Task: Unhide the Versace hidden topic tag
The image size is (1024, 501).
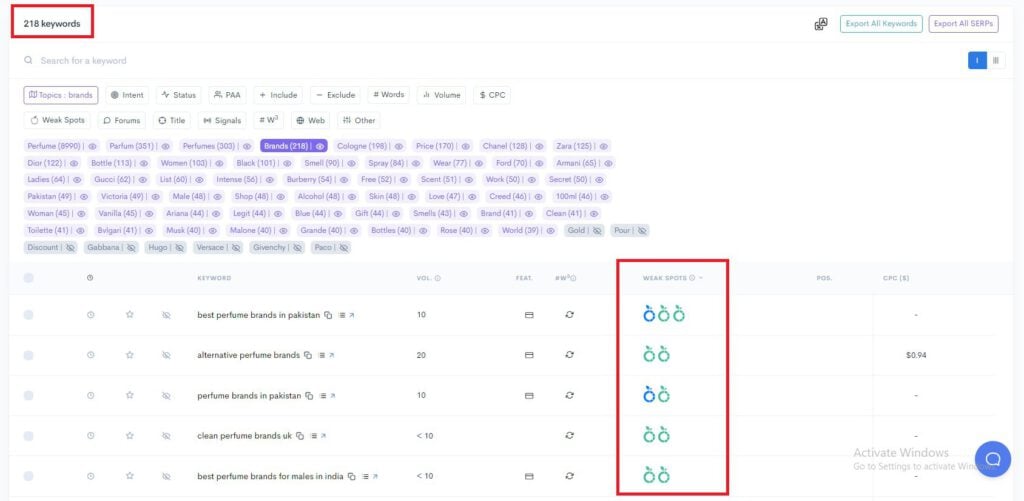Action: pos(236,248)
